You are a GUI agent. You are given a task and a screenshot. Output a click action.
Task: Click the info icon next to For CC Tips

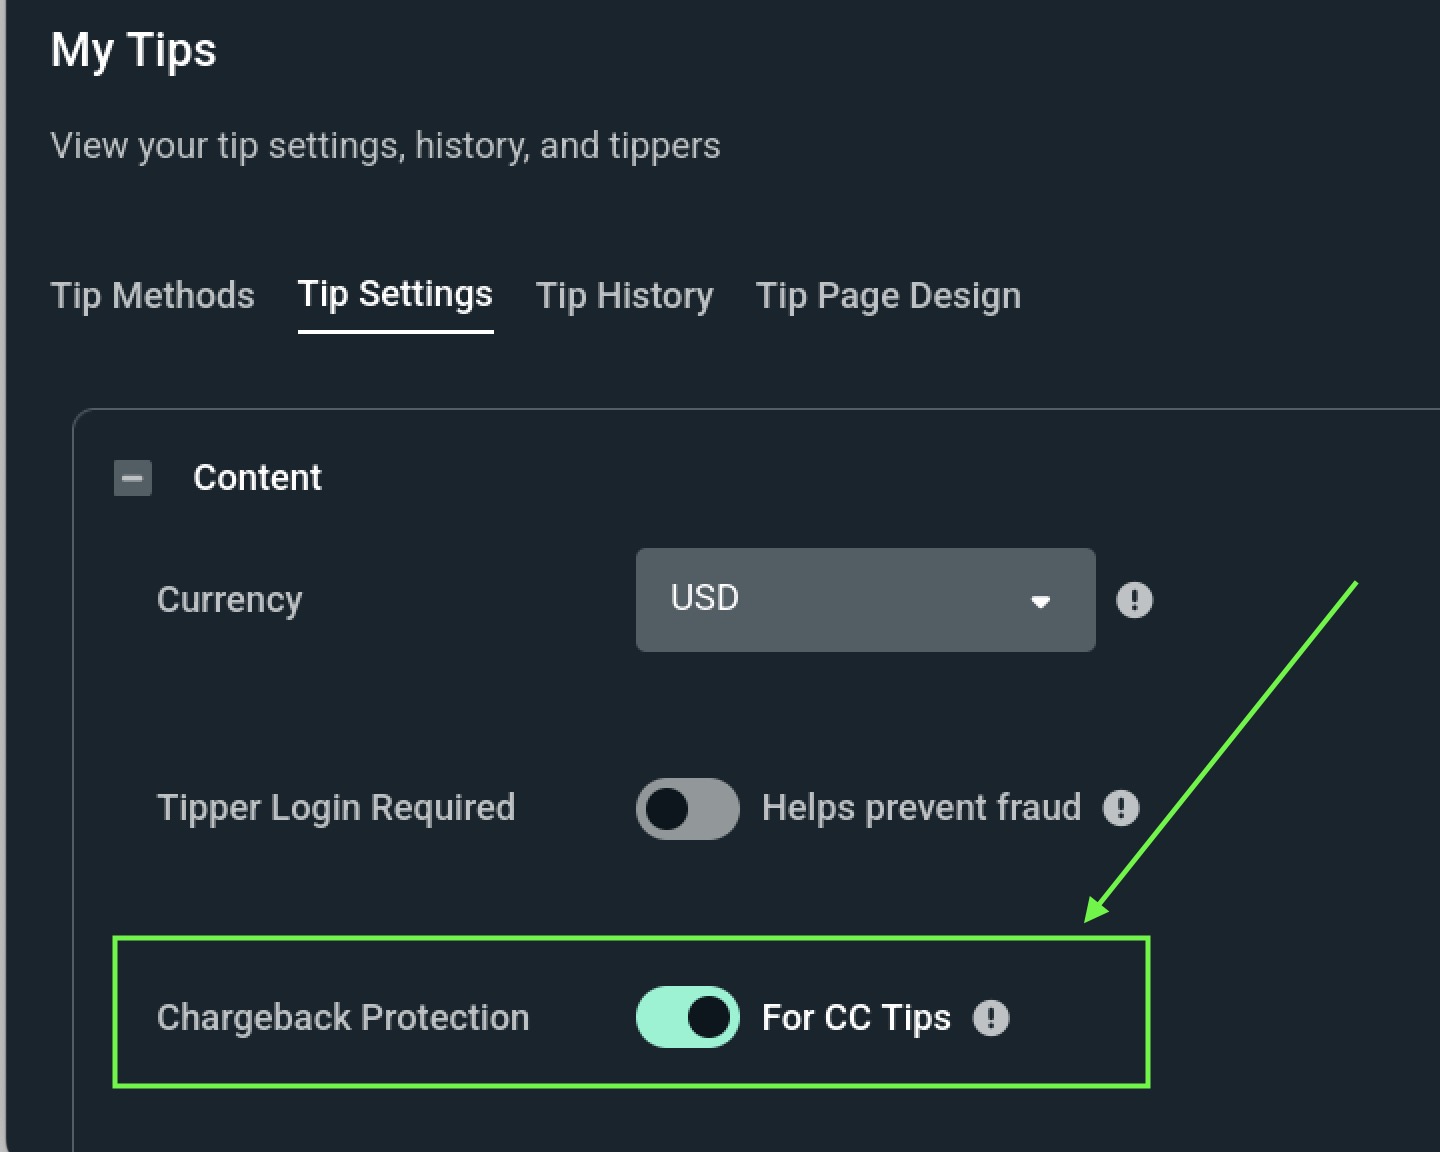tap(991, 1018)
